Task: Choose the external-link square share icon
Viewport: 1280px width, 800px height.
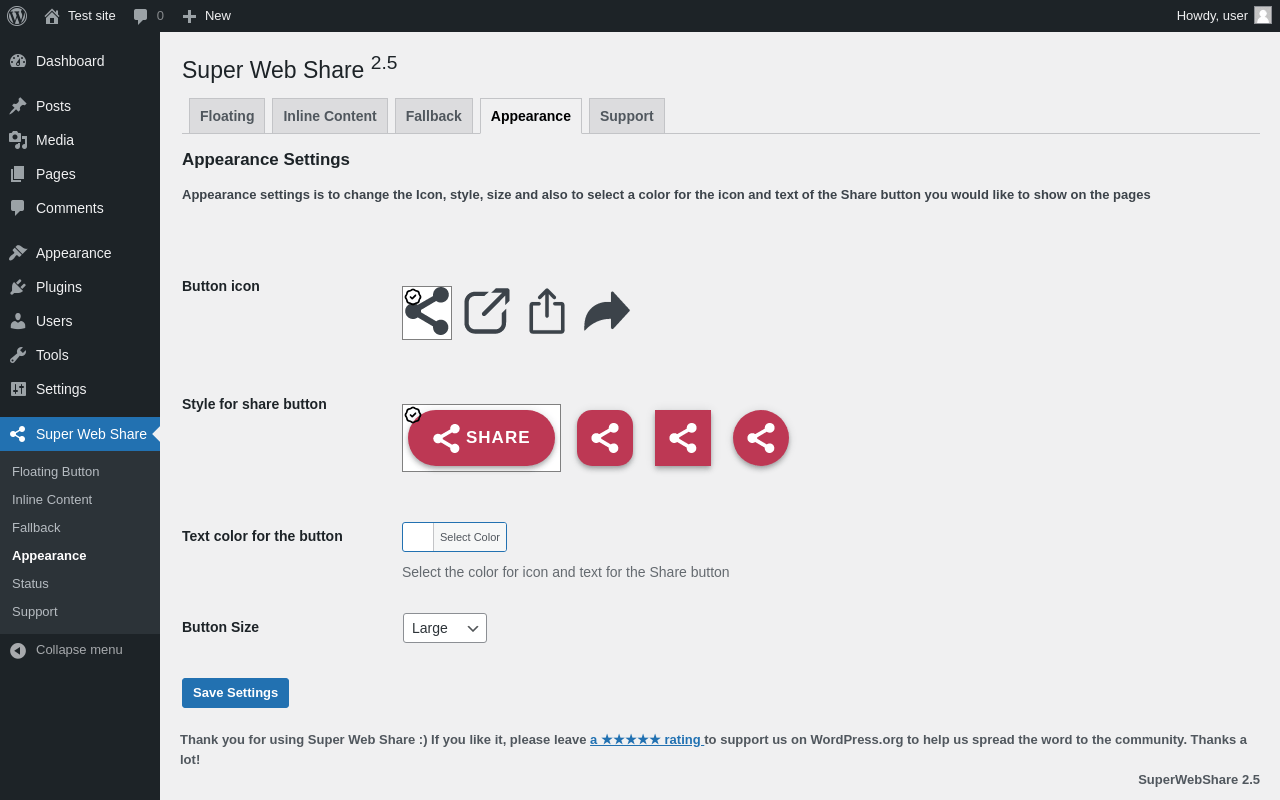Action: (x=487, y=311)
